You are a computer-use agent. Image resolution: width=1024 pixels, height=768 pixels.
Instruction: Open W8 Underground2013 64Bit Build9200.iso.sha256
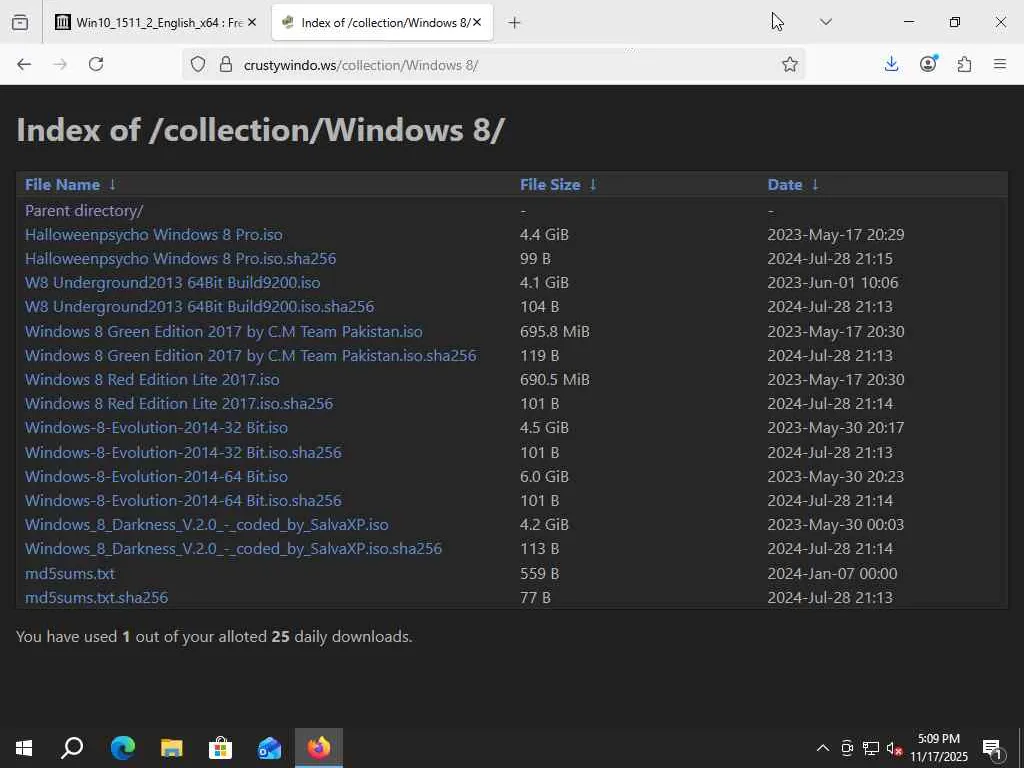[x=199, y=306]
